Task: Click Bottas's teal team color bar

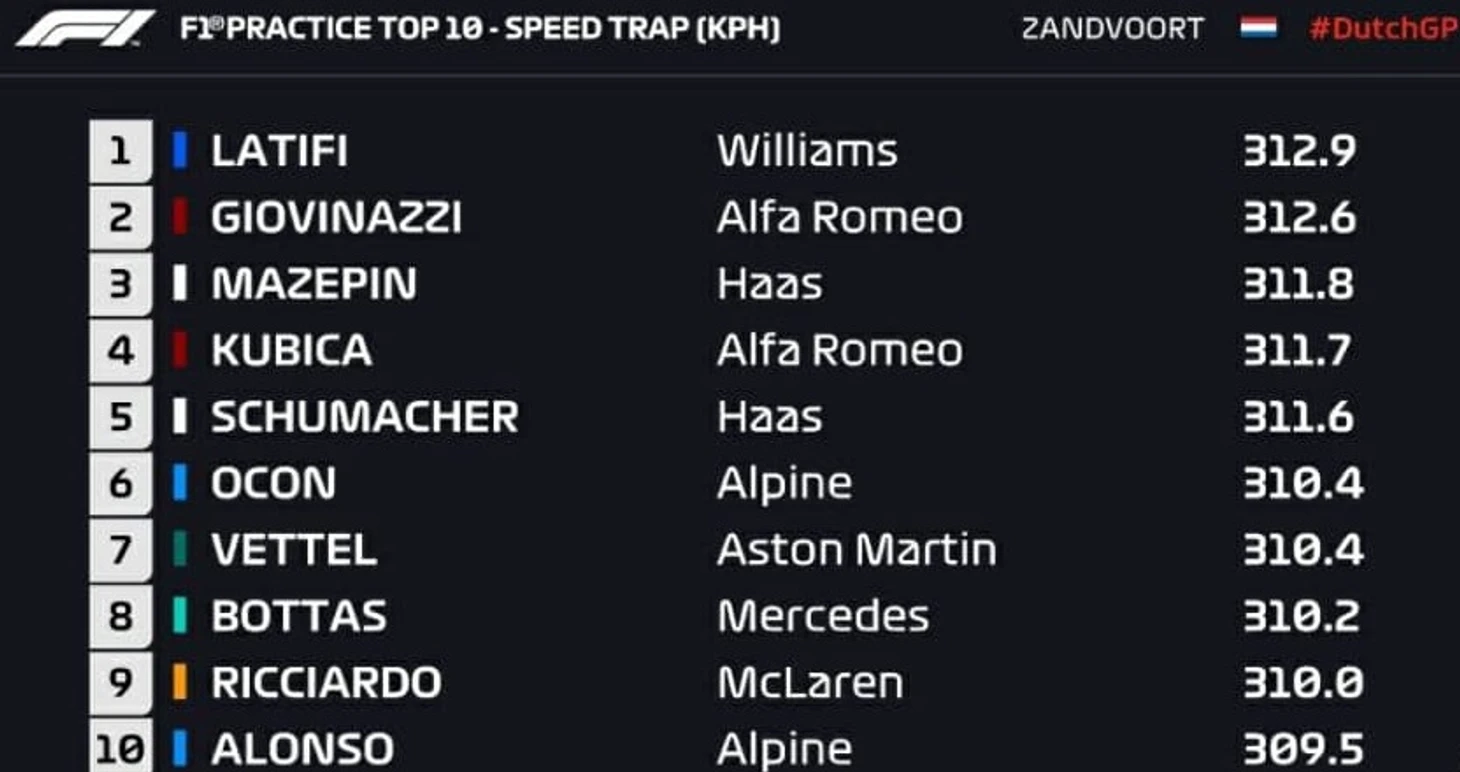Action: pos(180,616)
